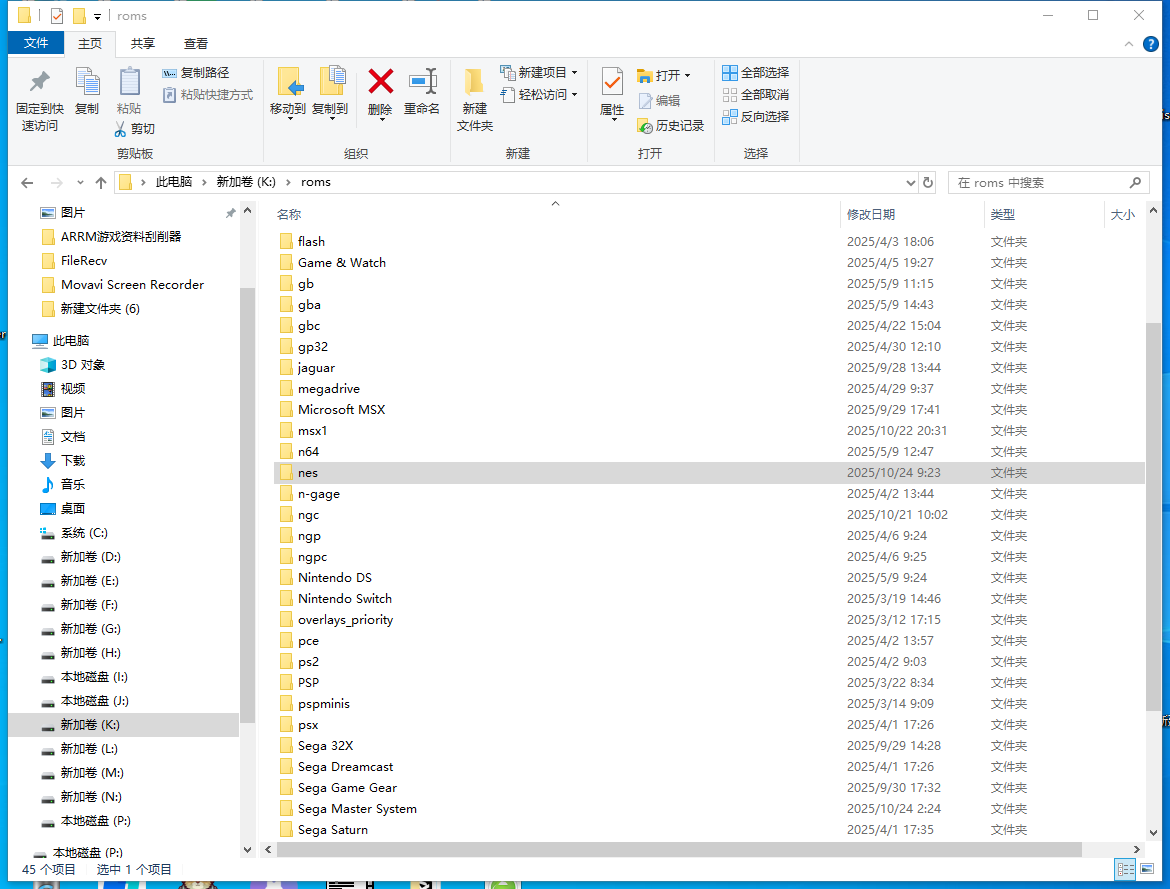This screenshot has height=889, width=1170.
Task: Open address bar history dropdown arrow
Action: pos(910,183)
